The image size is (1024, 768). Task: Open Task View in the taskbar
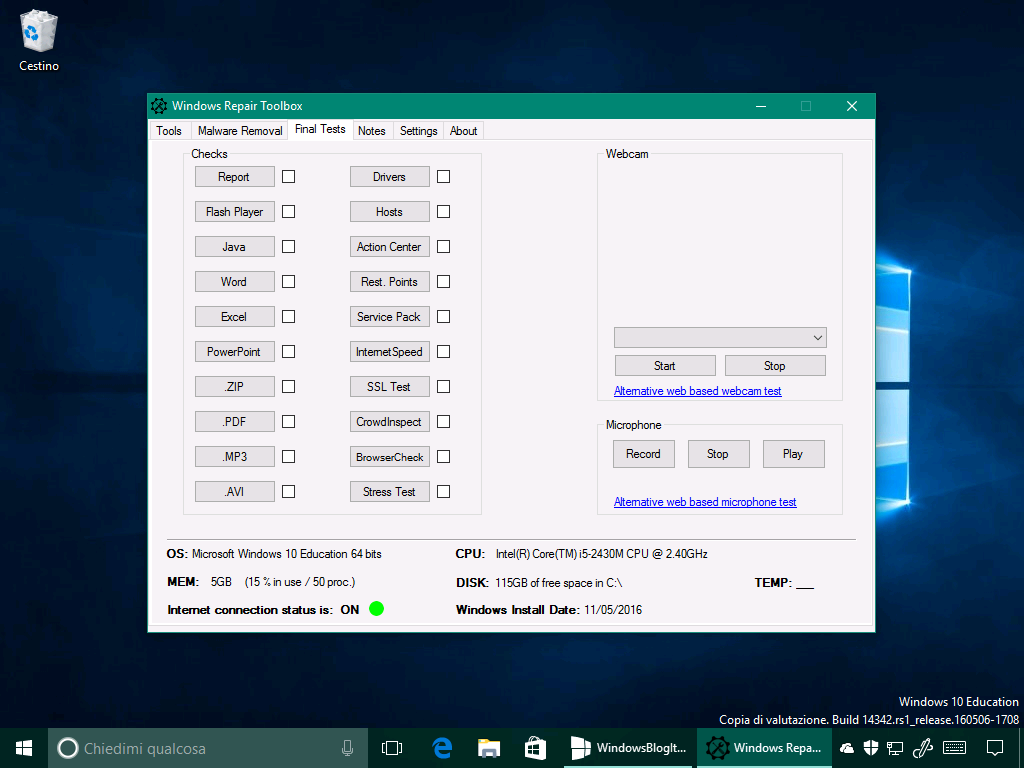pos(392,748)
